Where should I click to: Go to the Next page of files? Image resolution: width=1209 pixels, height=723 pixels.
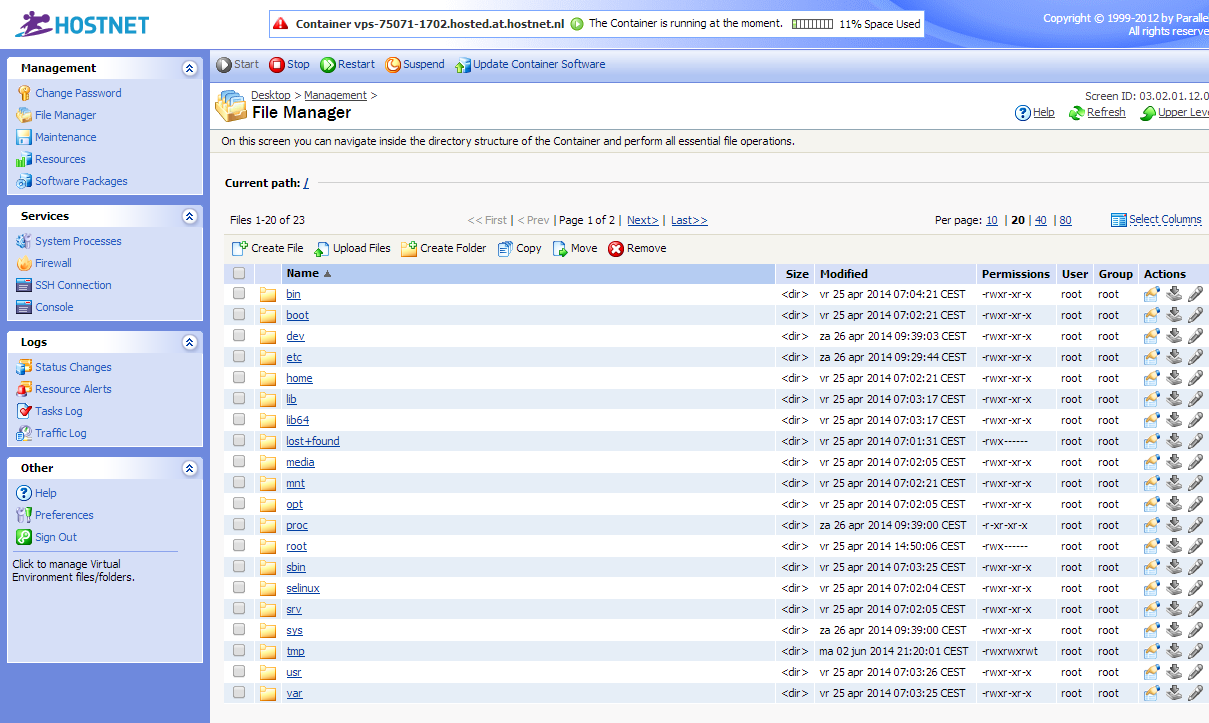(642, 220)
